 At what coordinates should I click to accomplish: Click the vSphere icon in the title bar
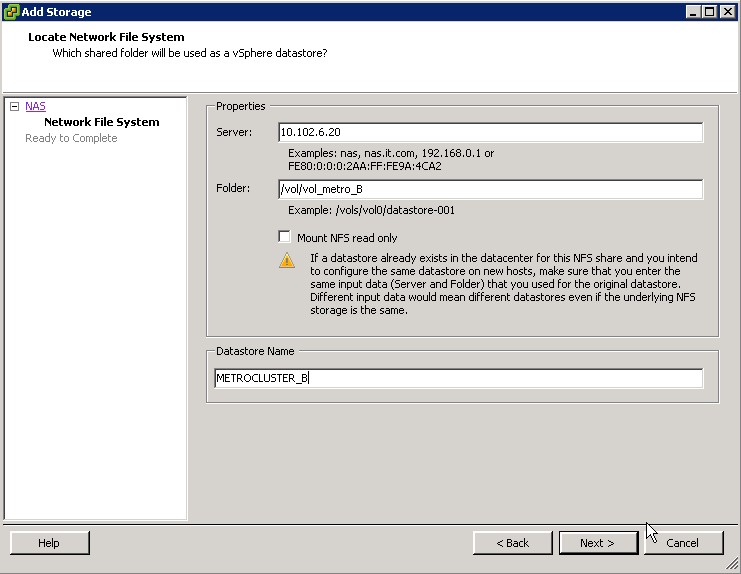click(11, 12)
